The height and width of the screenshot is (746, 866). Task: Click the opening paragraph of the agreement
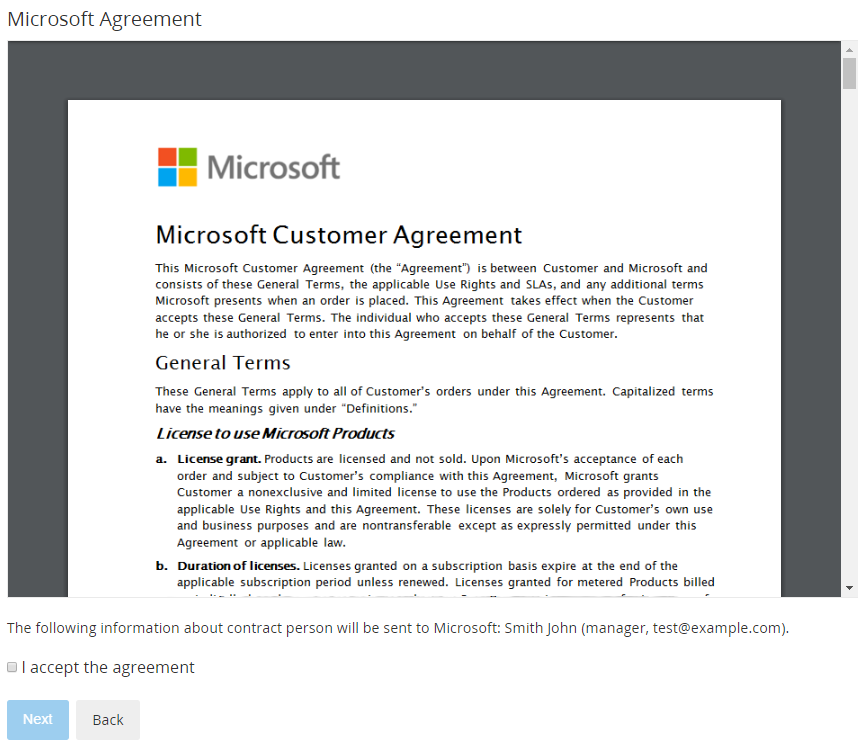(430, 300)
